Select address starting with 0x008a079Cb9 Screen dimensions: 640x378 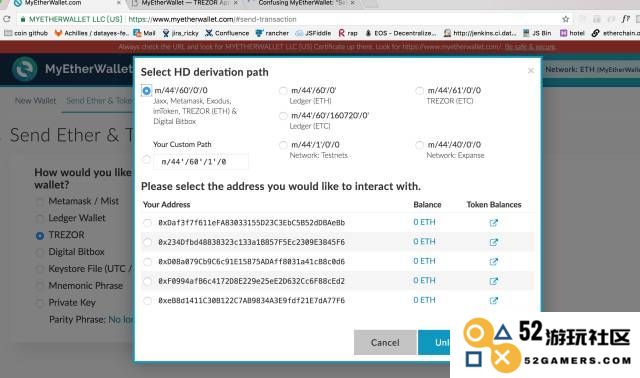[147, 262]
